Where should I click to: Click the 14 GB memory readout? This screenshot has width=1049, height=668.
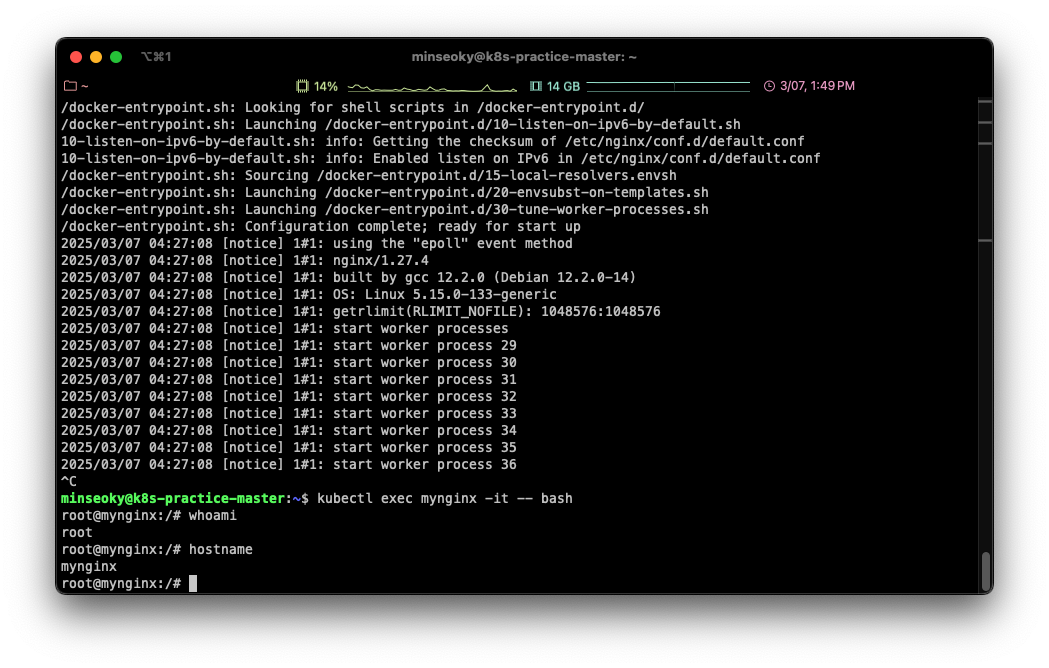click(x=563, y=86)
